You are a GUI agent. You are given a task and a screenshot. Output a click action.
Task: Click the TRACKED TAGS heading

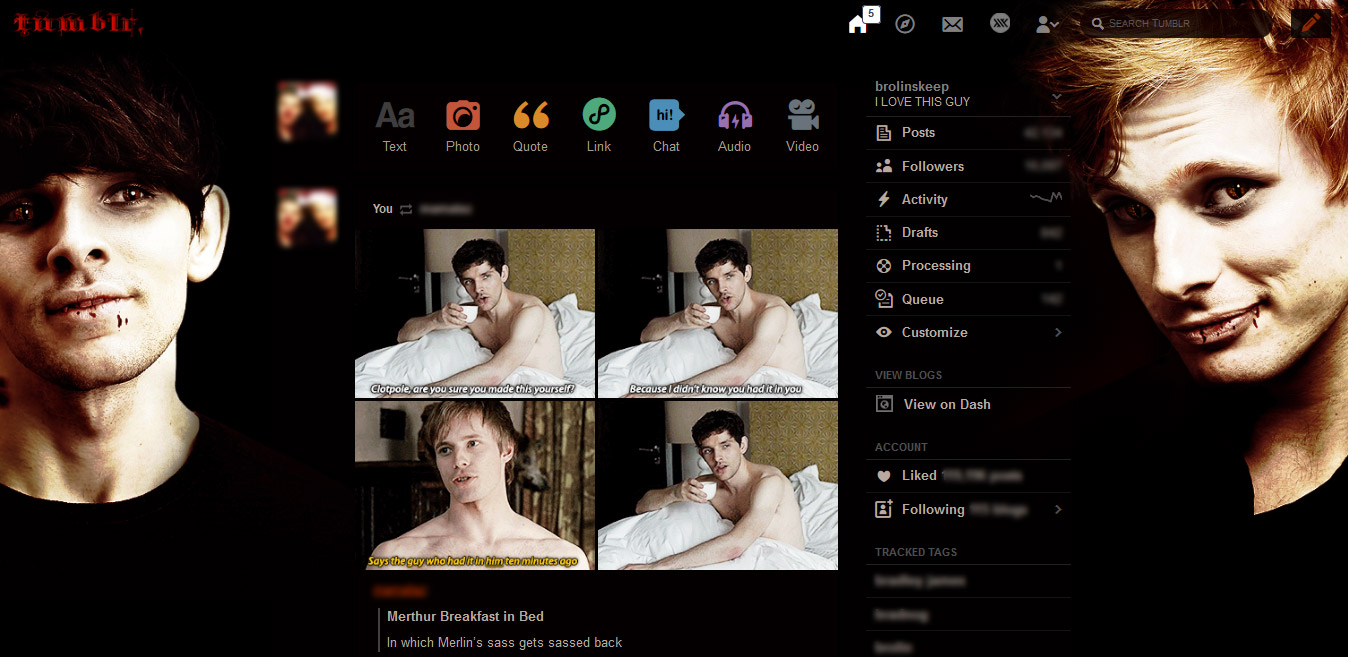(x=916, y=552)
